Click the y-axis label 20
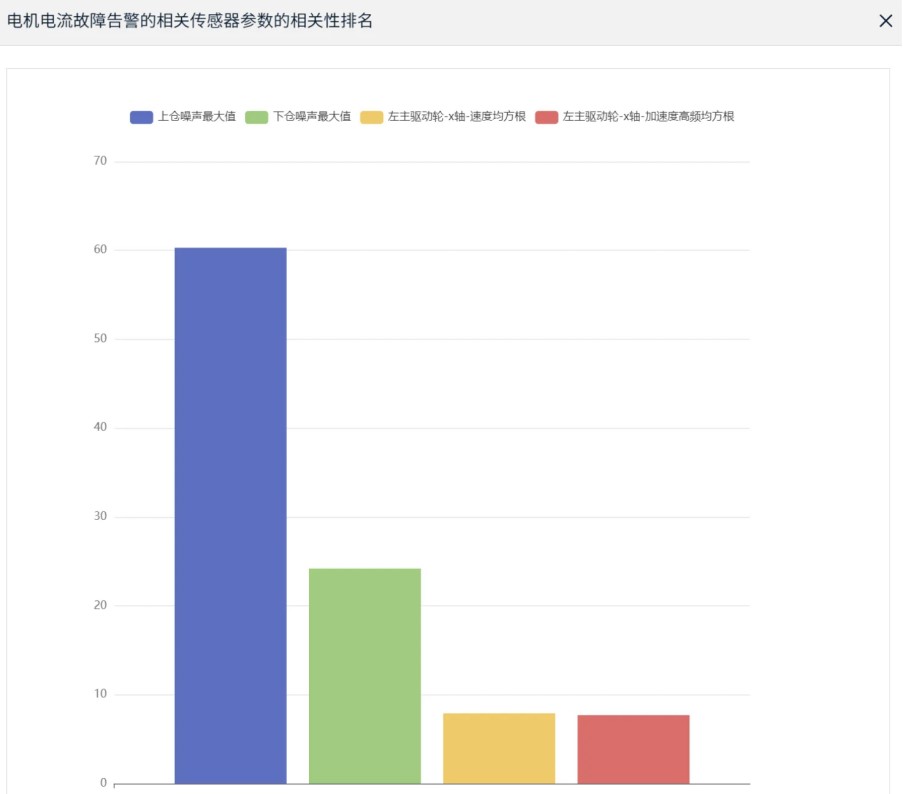The width and height of the screenshot is (903, 794). (x=100, y=606)
